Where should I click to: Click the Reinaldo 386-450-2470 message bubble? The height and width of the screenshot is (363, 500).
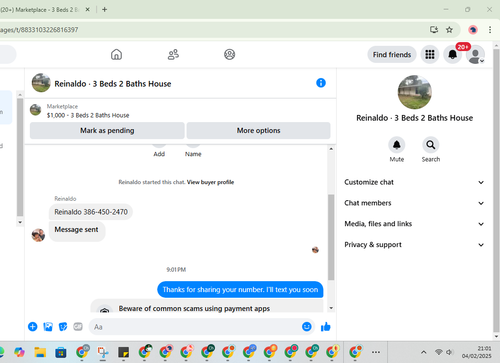91,212
